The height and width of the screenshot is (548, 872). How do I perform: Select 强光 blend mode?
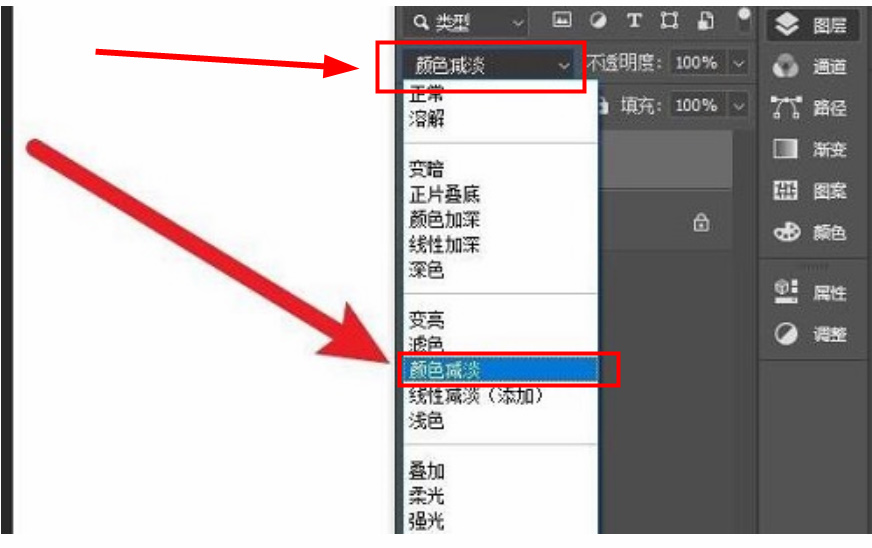[501, 521]
